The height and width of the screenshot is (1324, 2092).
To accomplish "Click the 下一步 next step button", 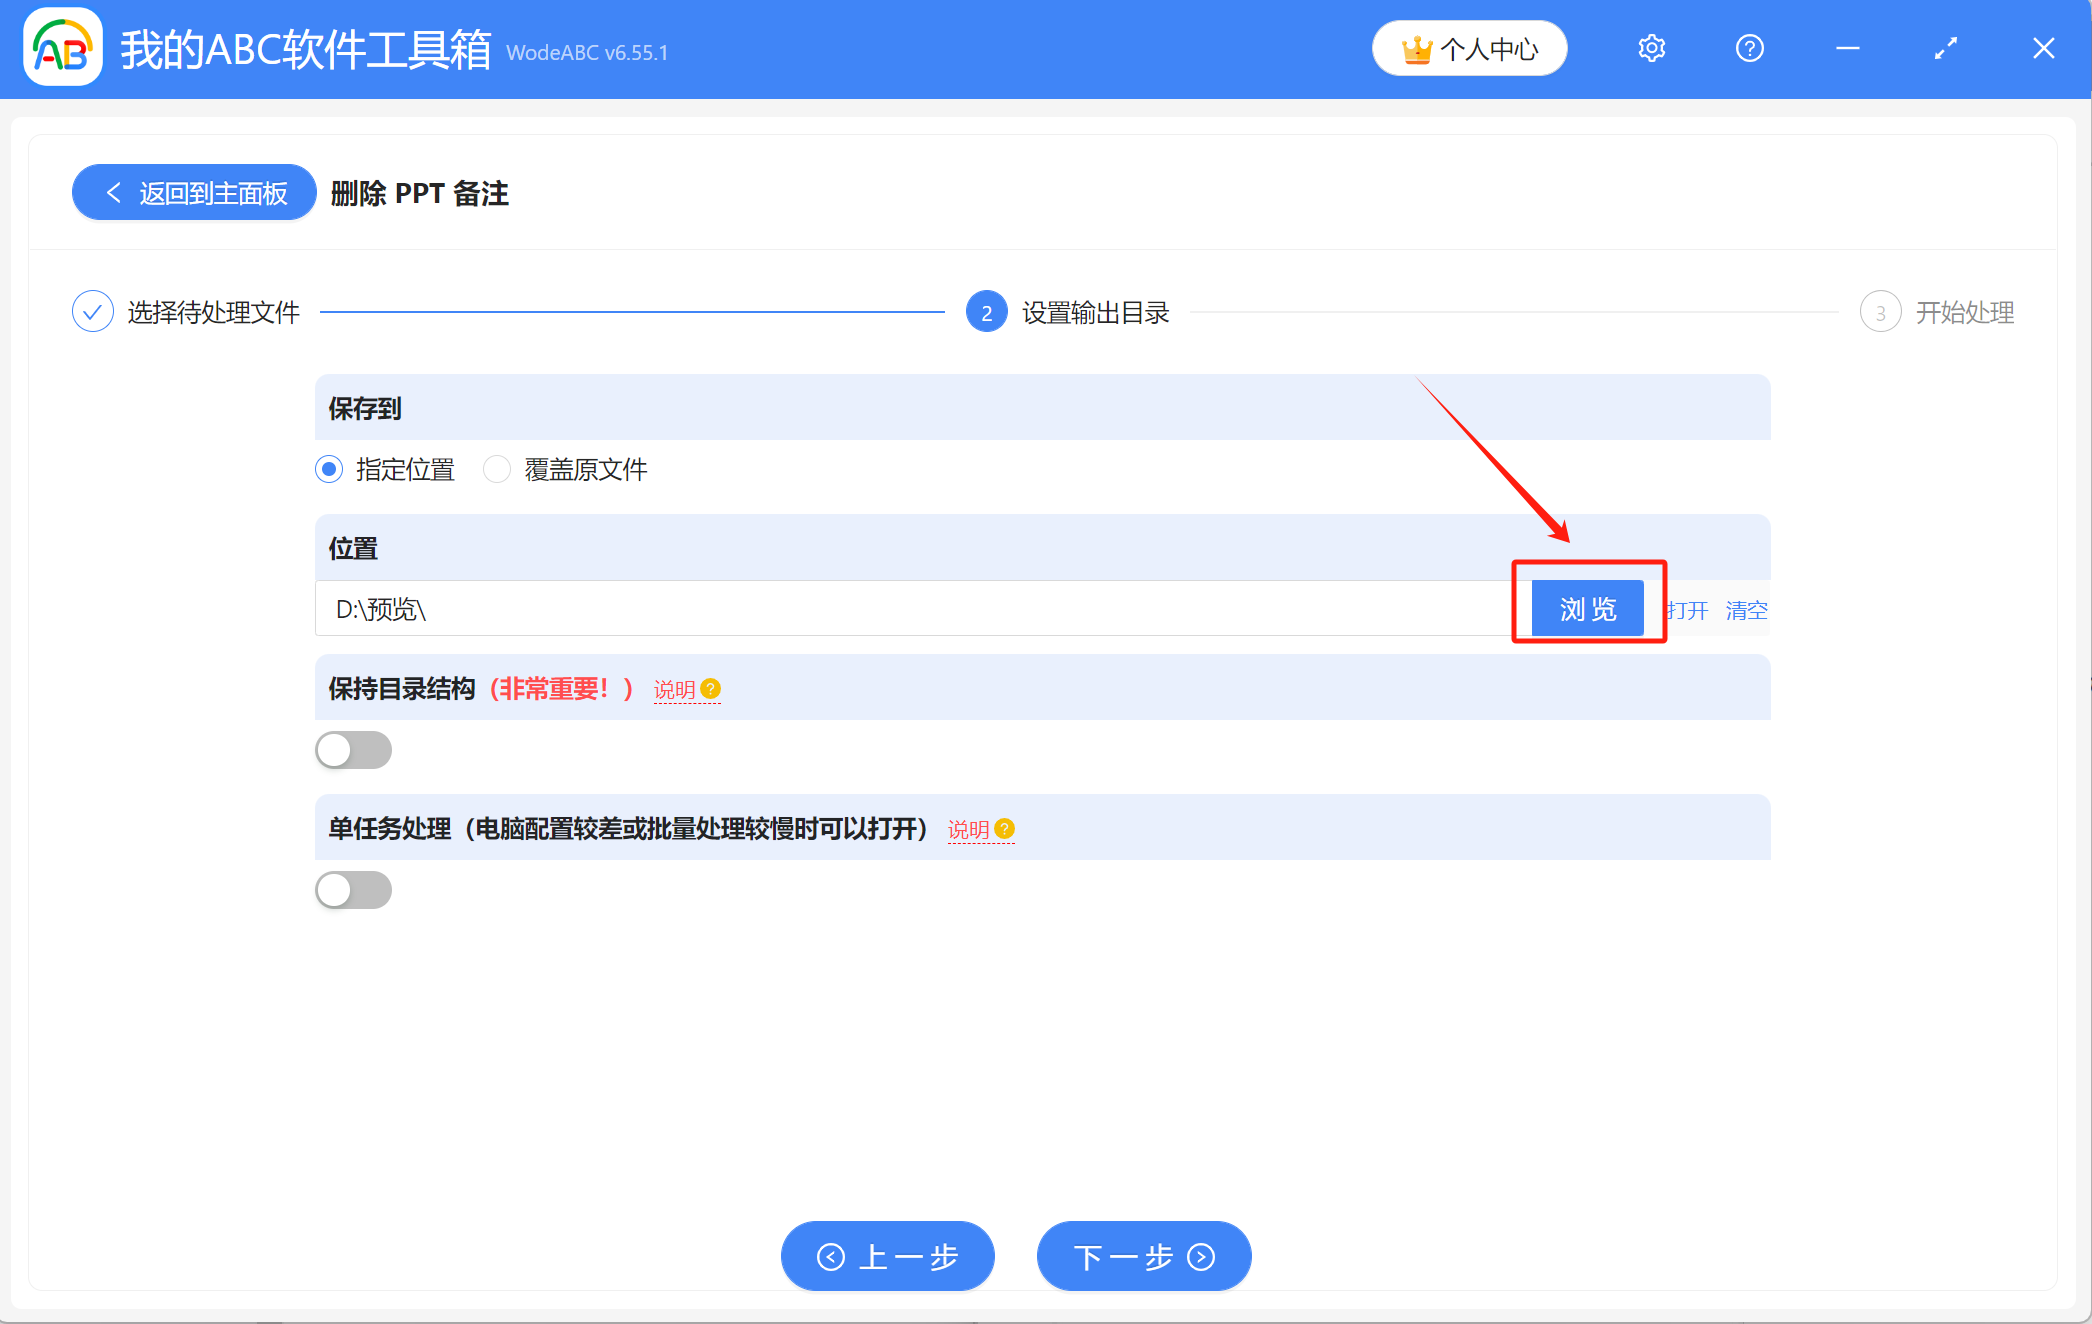I will (1143, 1256).
